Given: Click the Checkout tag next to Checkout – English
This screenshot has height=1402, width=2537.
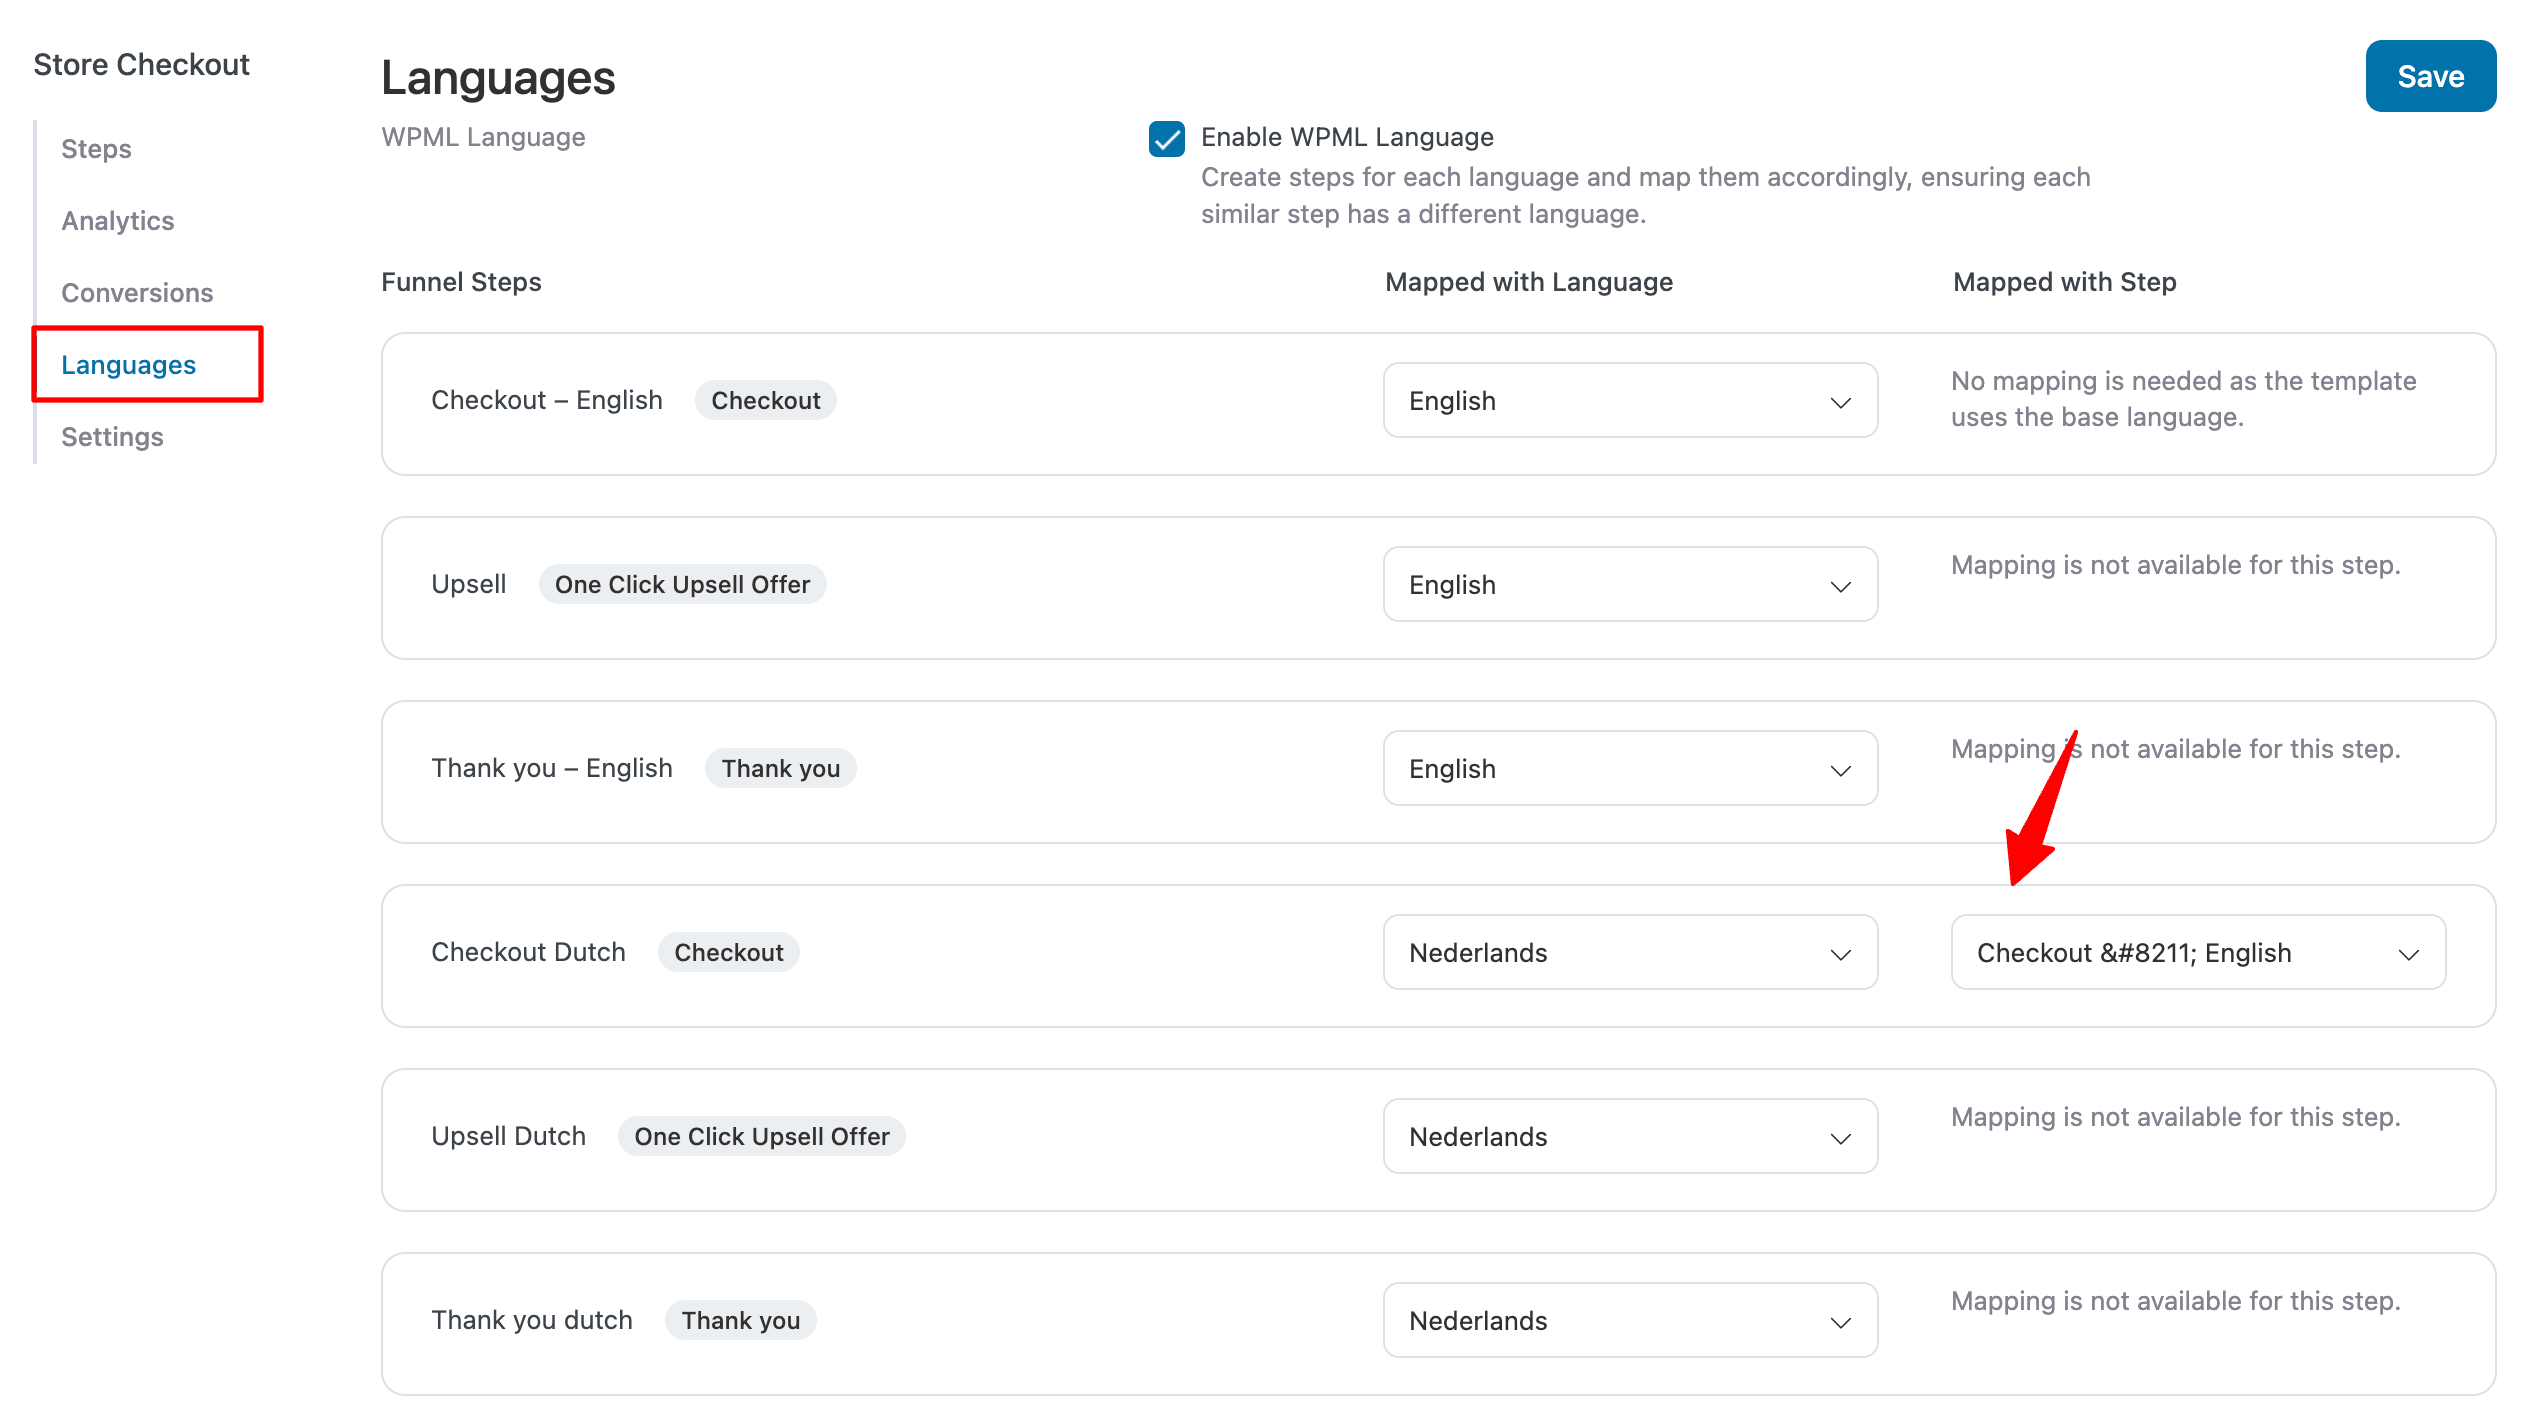Looking at the screenshot, I should [x=765, y=399].
